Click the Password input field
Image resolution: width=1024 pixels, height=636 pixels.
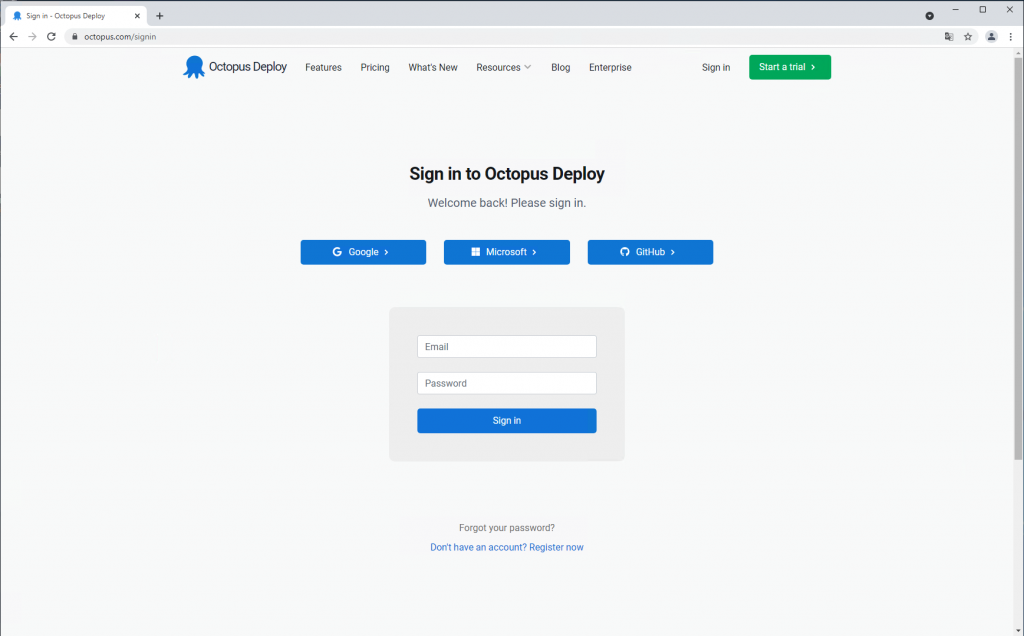click(507, 383)
